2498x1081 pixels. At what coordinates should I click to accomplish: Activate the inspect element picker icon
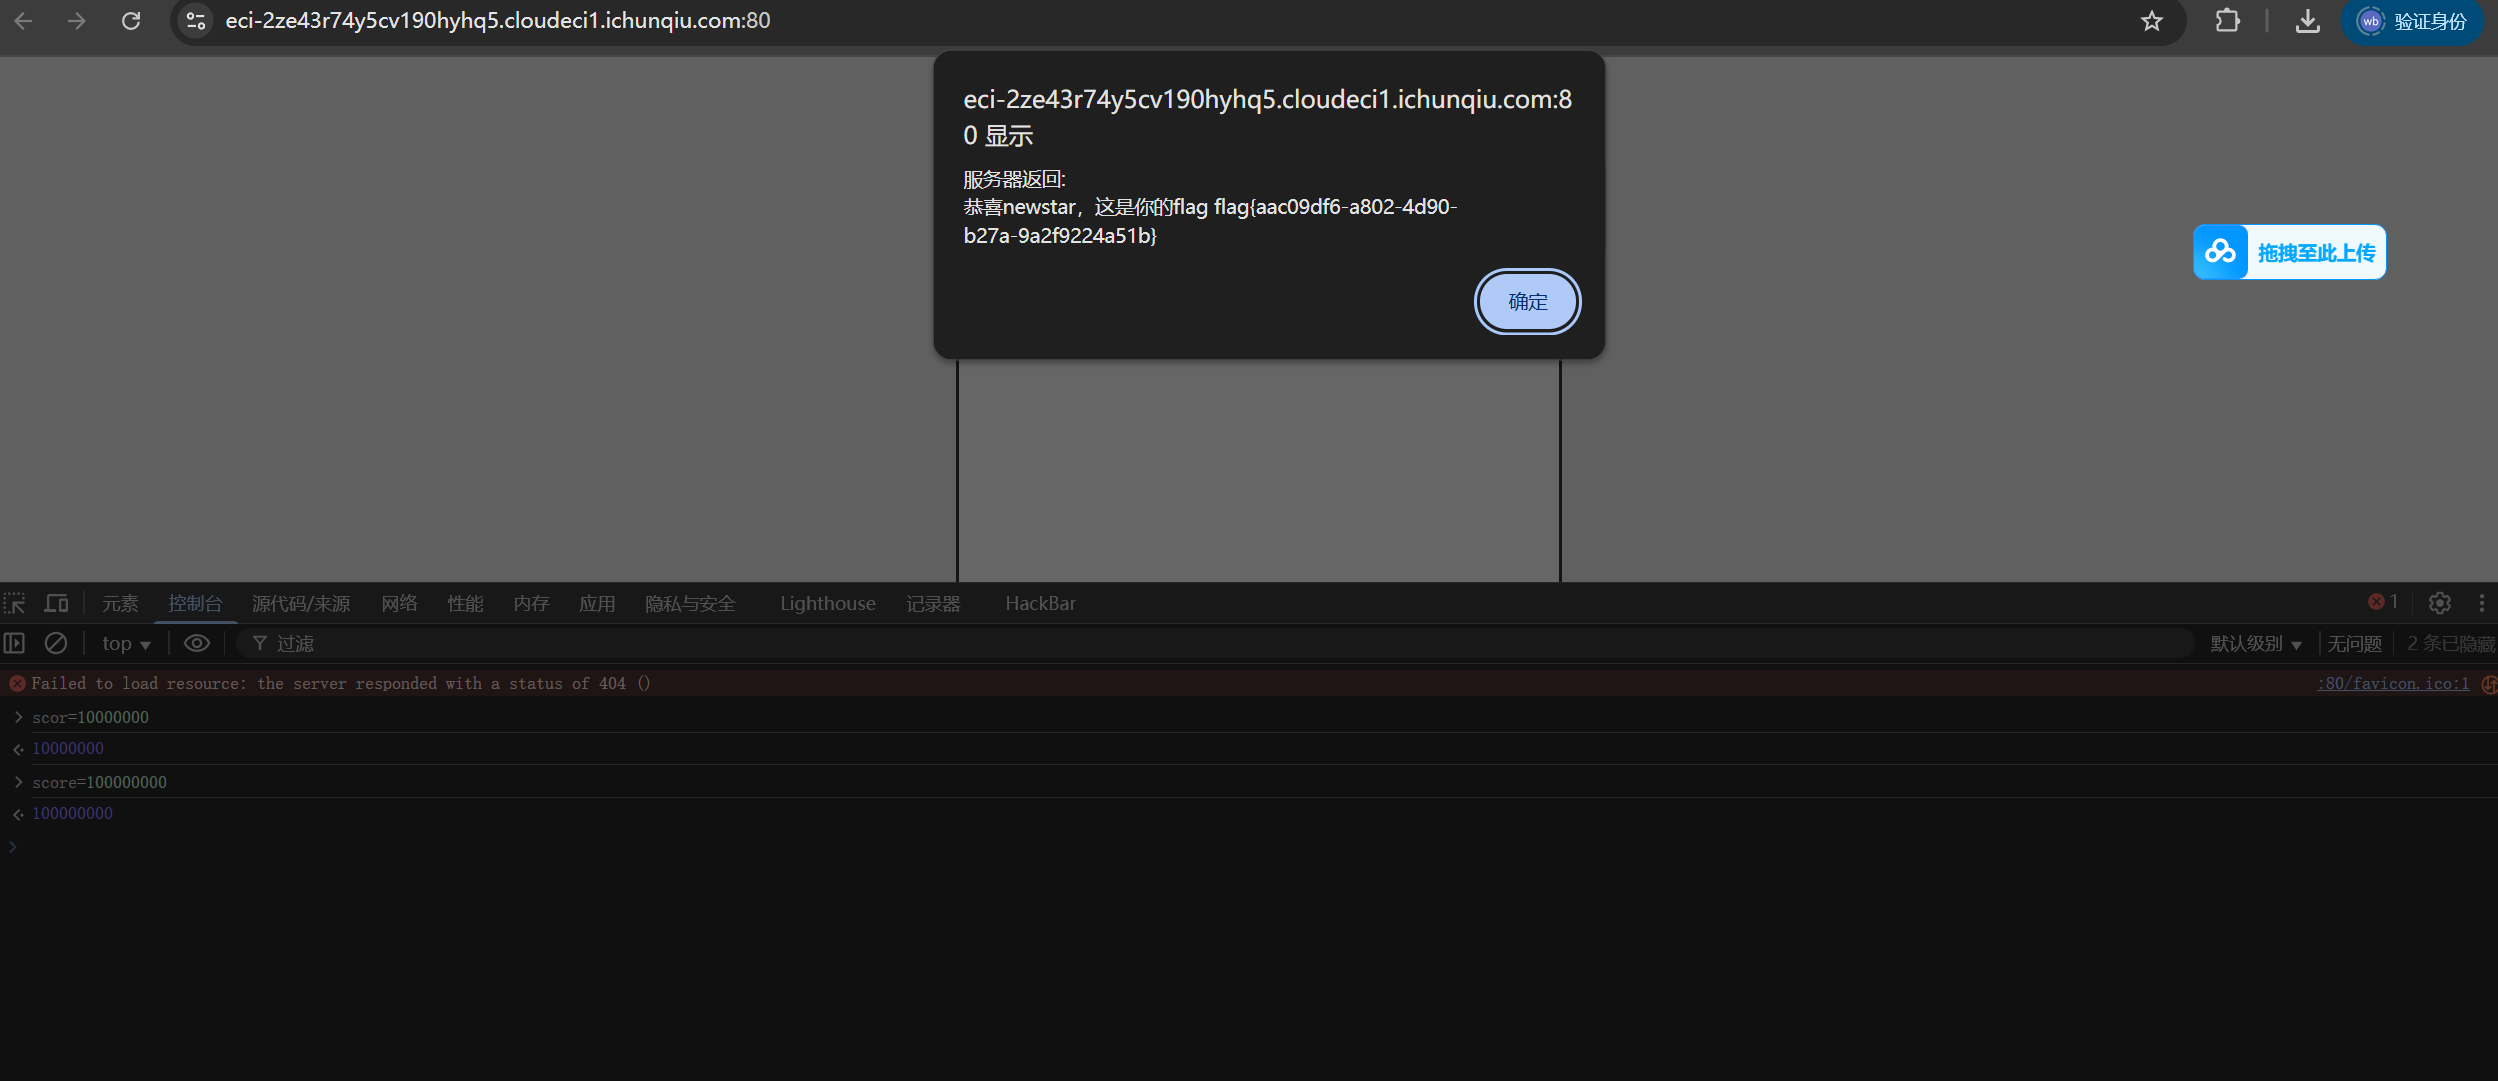click(x=15, y=603)
